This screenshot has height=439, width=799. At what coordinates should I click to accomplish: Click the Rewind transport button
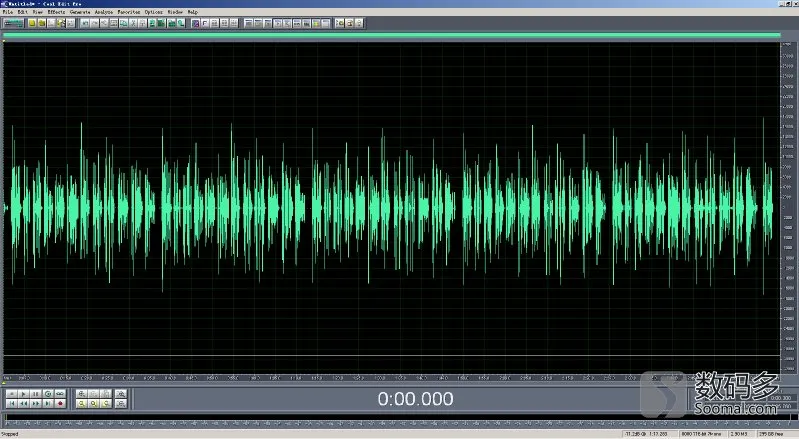point(23,403)
